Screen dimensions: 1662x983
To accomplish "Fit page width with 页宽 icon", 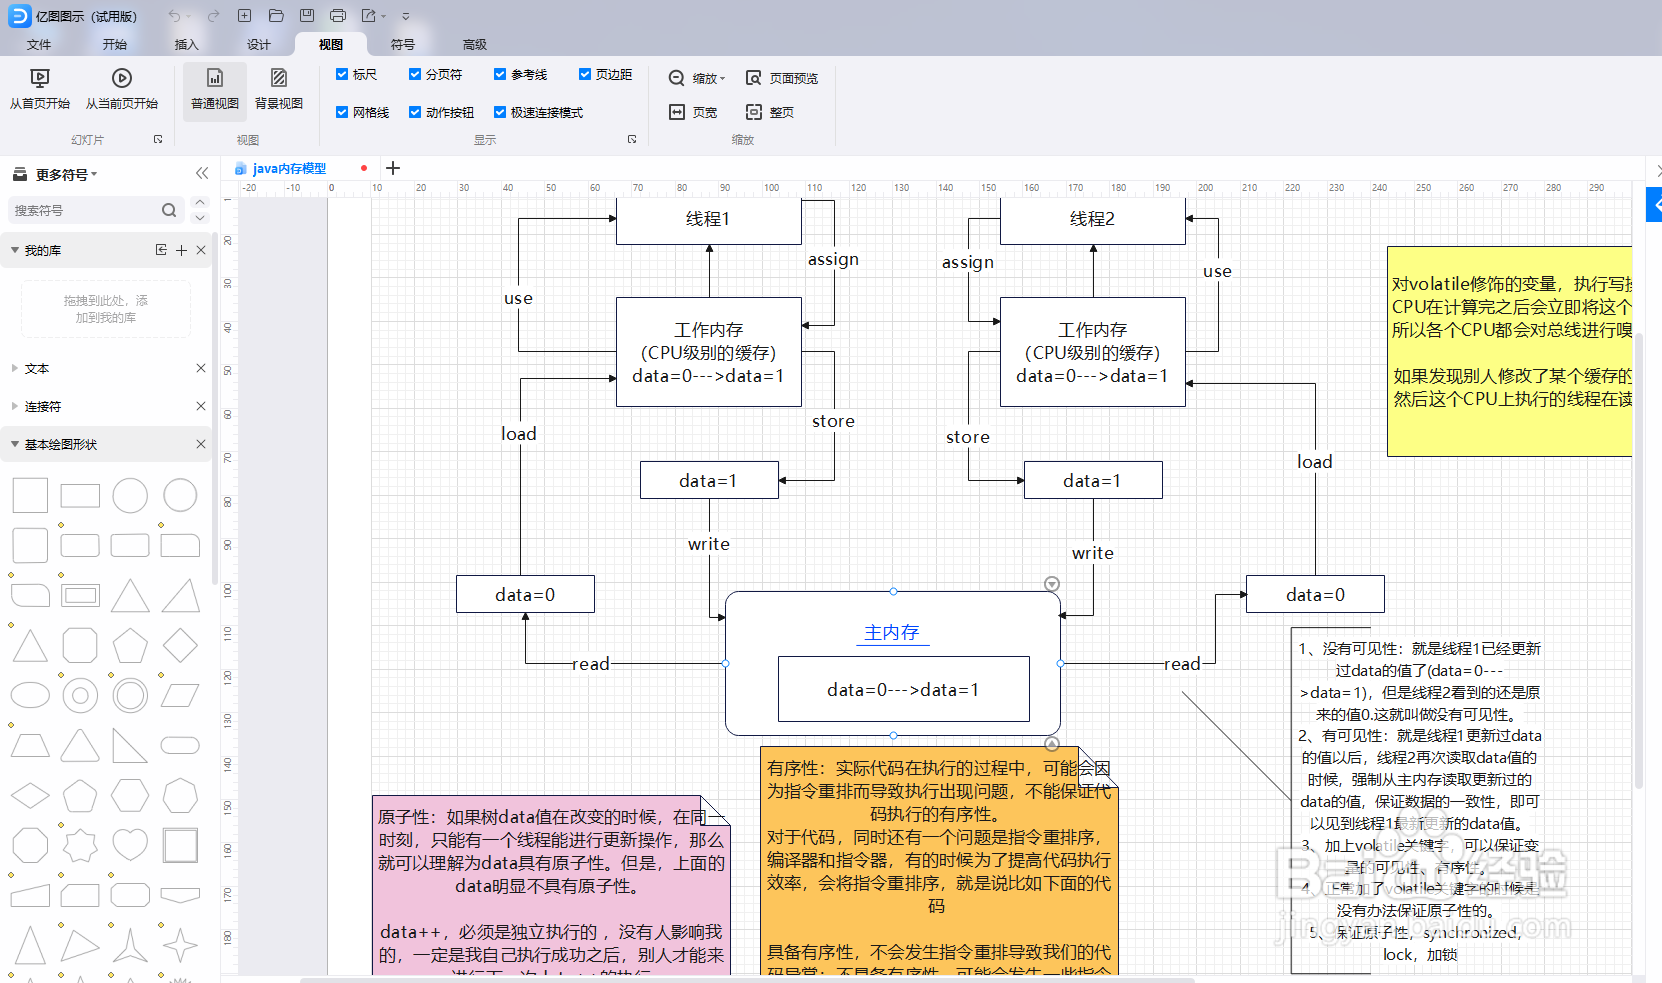I will [x=694, y=112].
